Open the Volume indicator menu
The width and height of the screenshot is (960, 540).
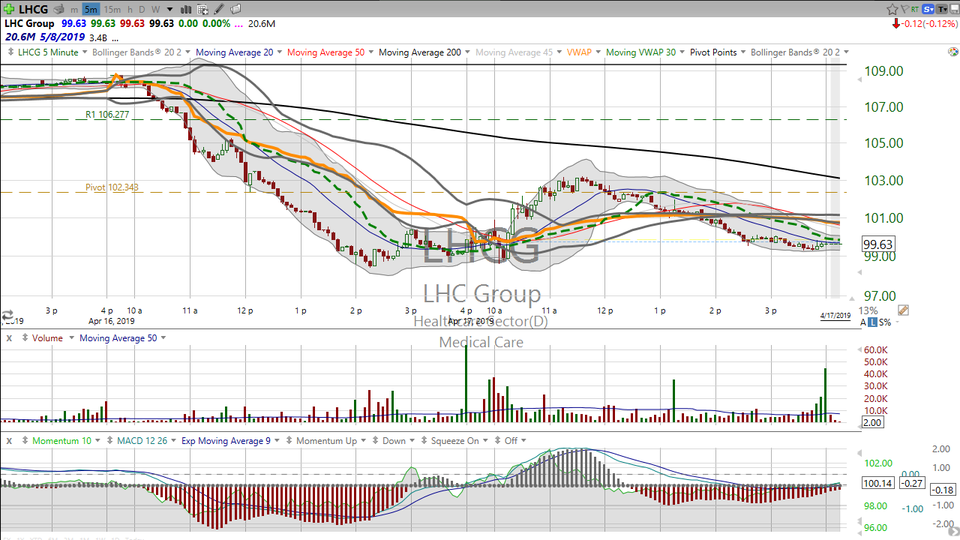(x=53, y=338)
